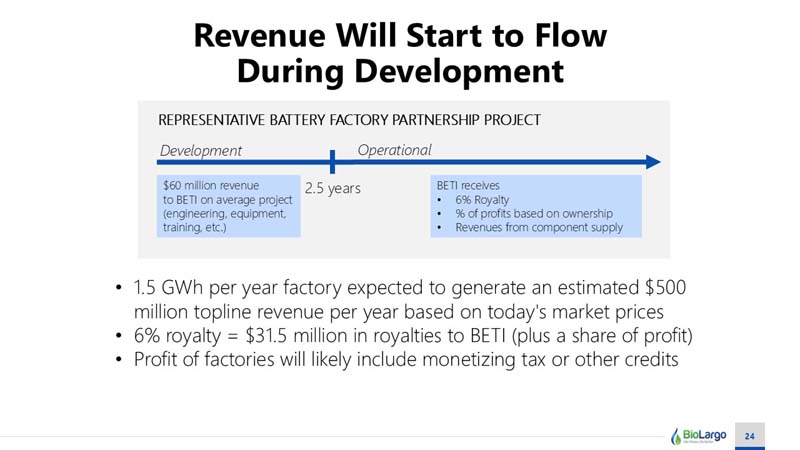Click the 'BETI receives' blue box heading

[x=468, y=185]
